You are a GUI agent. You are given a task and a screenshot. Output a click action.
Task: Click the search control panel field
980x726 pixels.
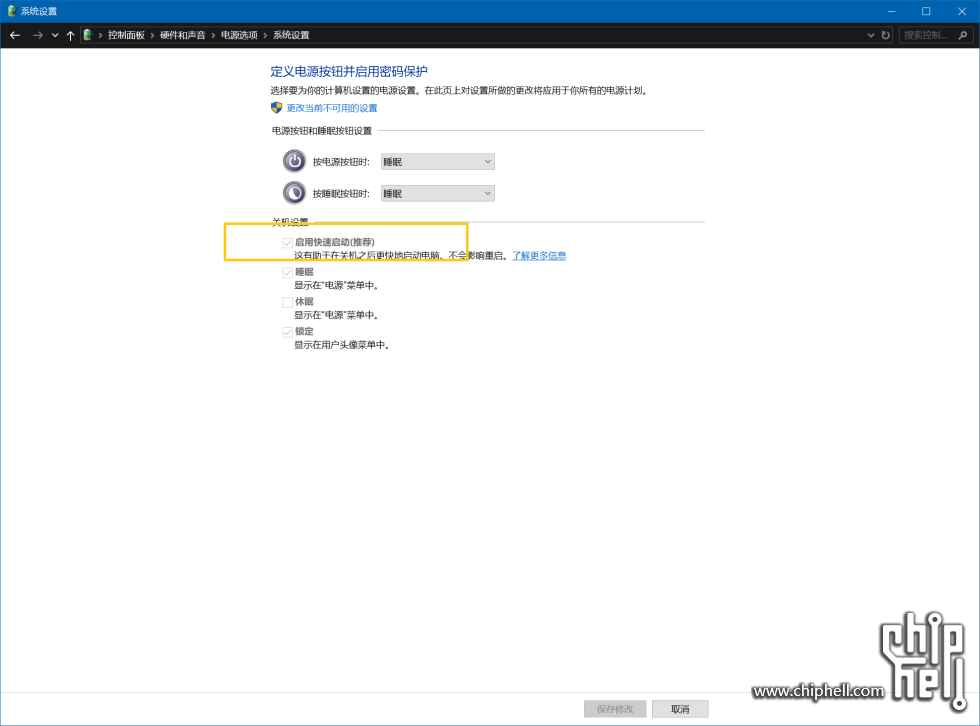click(936, 35)
